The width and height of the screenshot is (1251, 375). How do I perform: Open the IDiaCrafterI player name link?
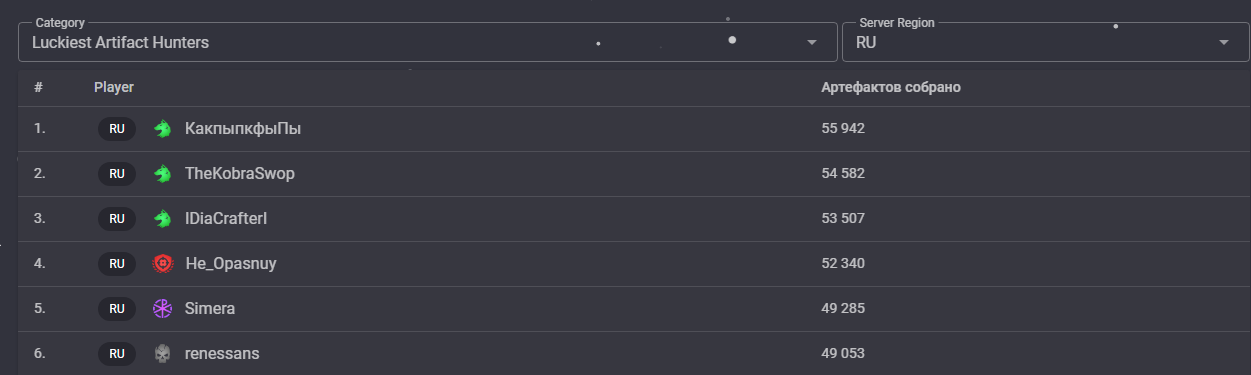(x=226, y=219)
